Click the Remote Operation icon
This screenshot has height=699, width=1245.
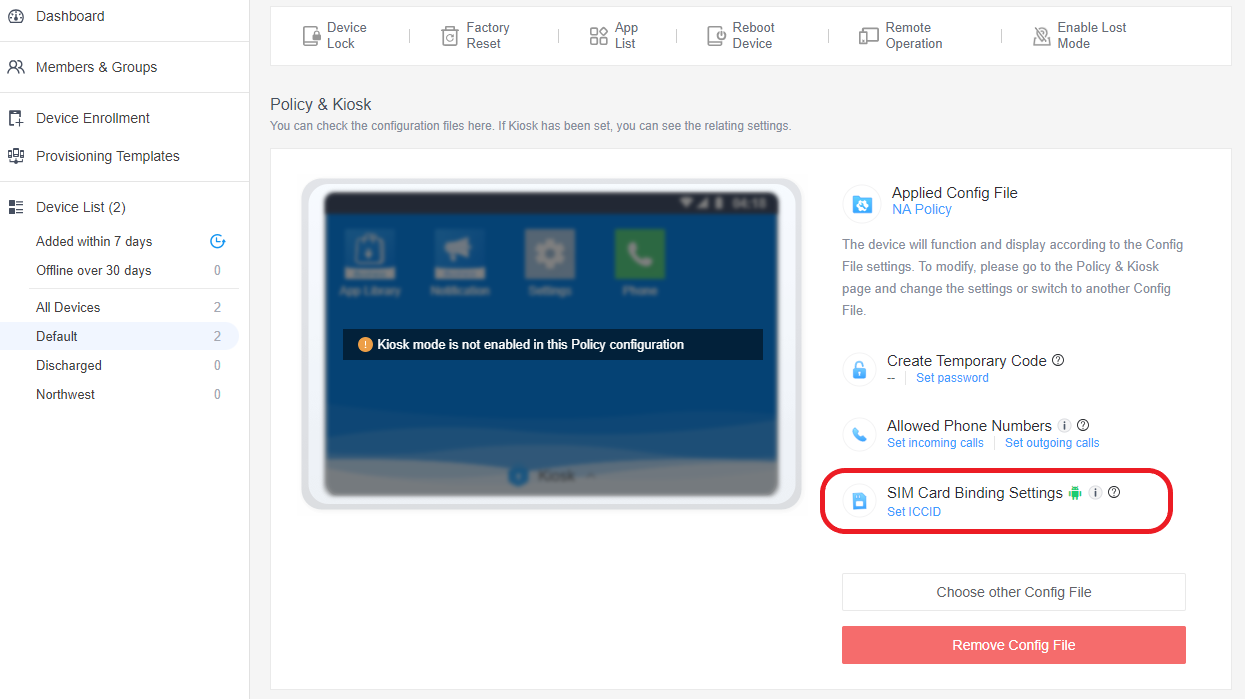pyautogui.click(x=868, y=36)
